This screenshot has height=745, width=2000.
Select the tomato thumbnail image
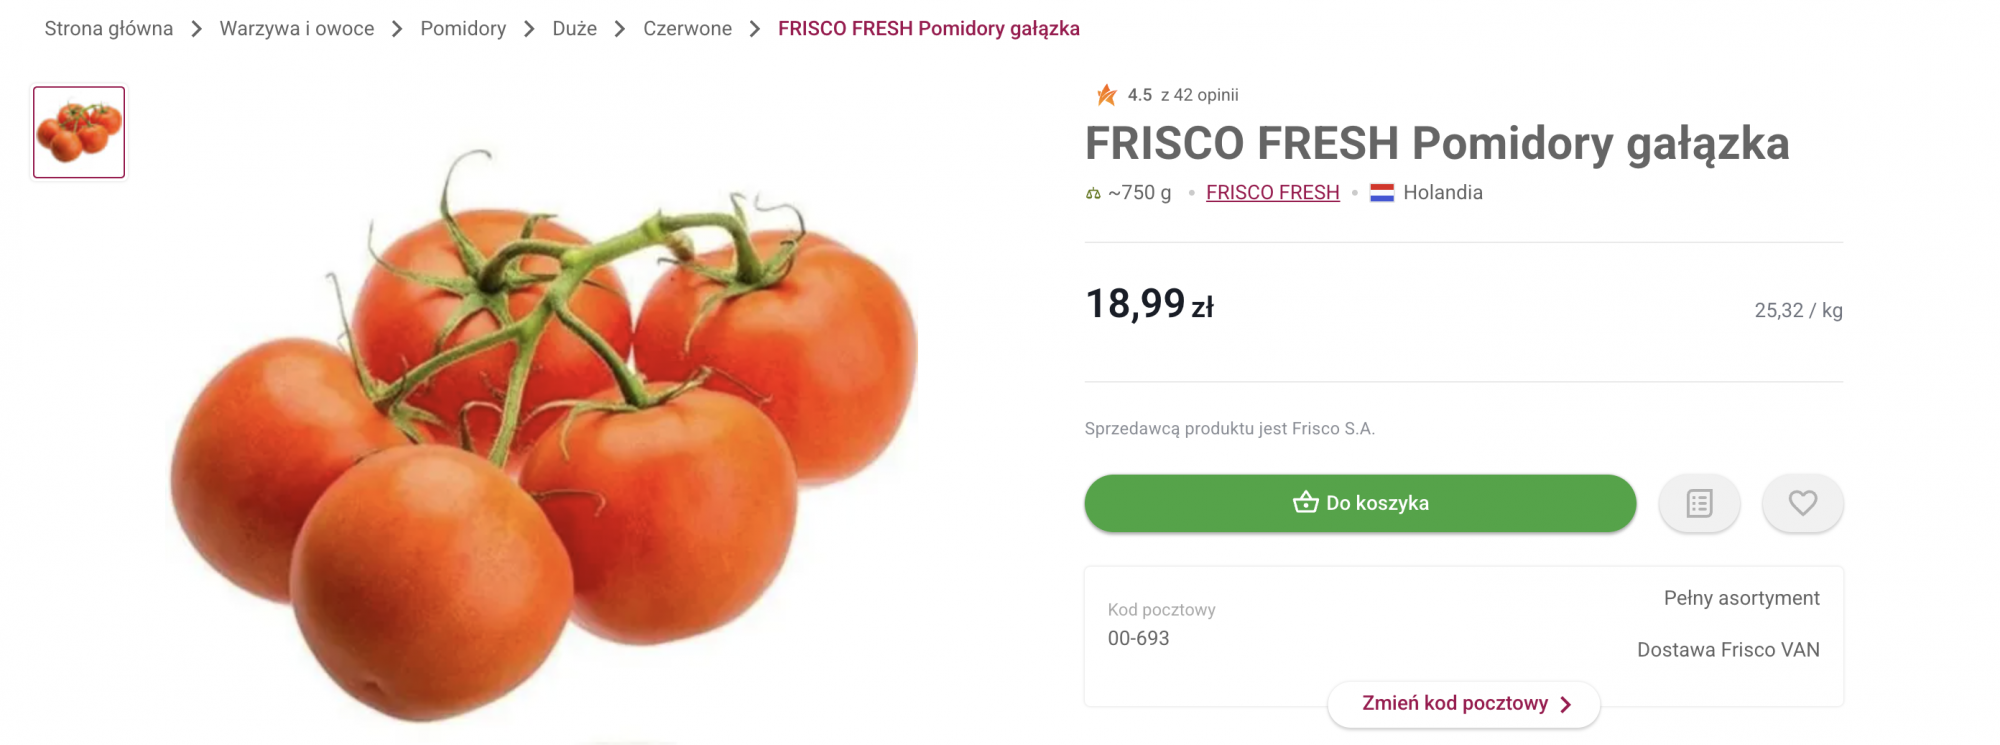79,132
